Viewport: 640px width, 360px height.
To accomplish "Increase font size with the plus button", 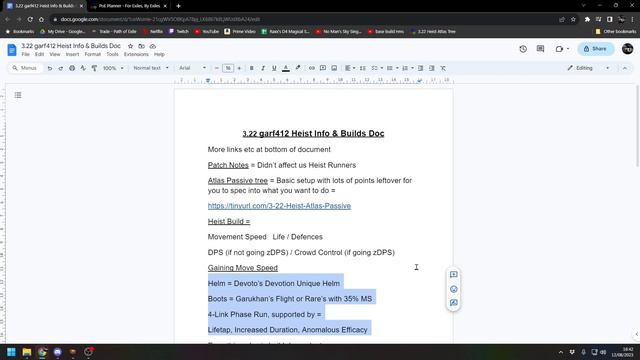I will [239, 68].
